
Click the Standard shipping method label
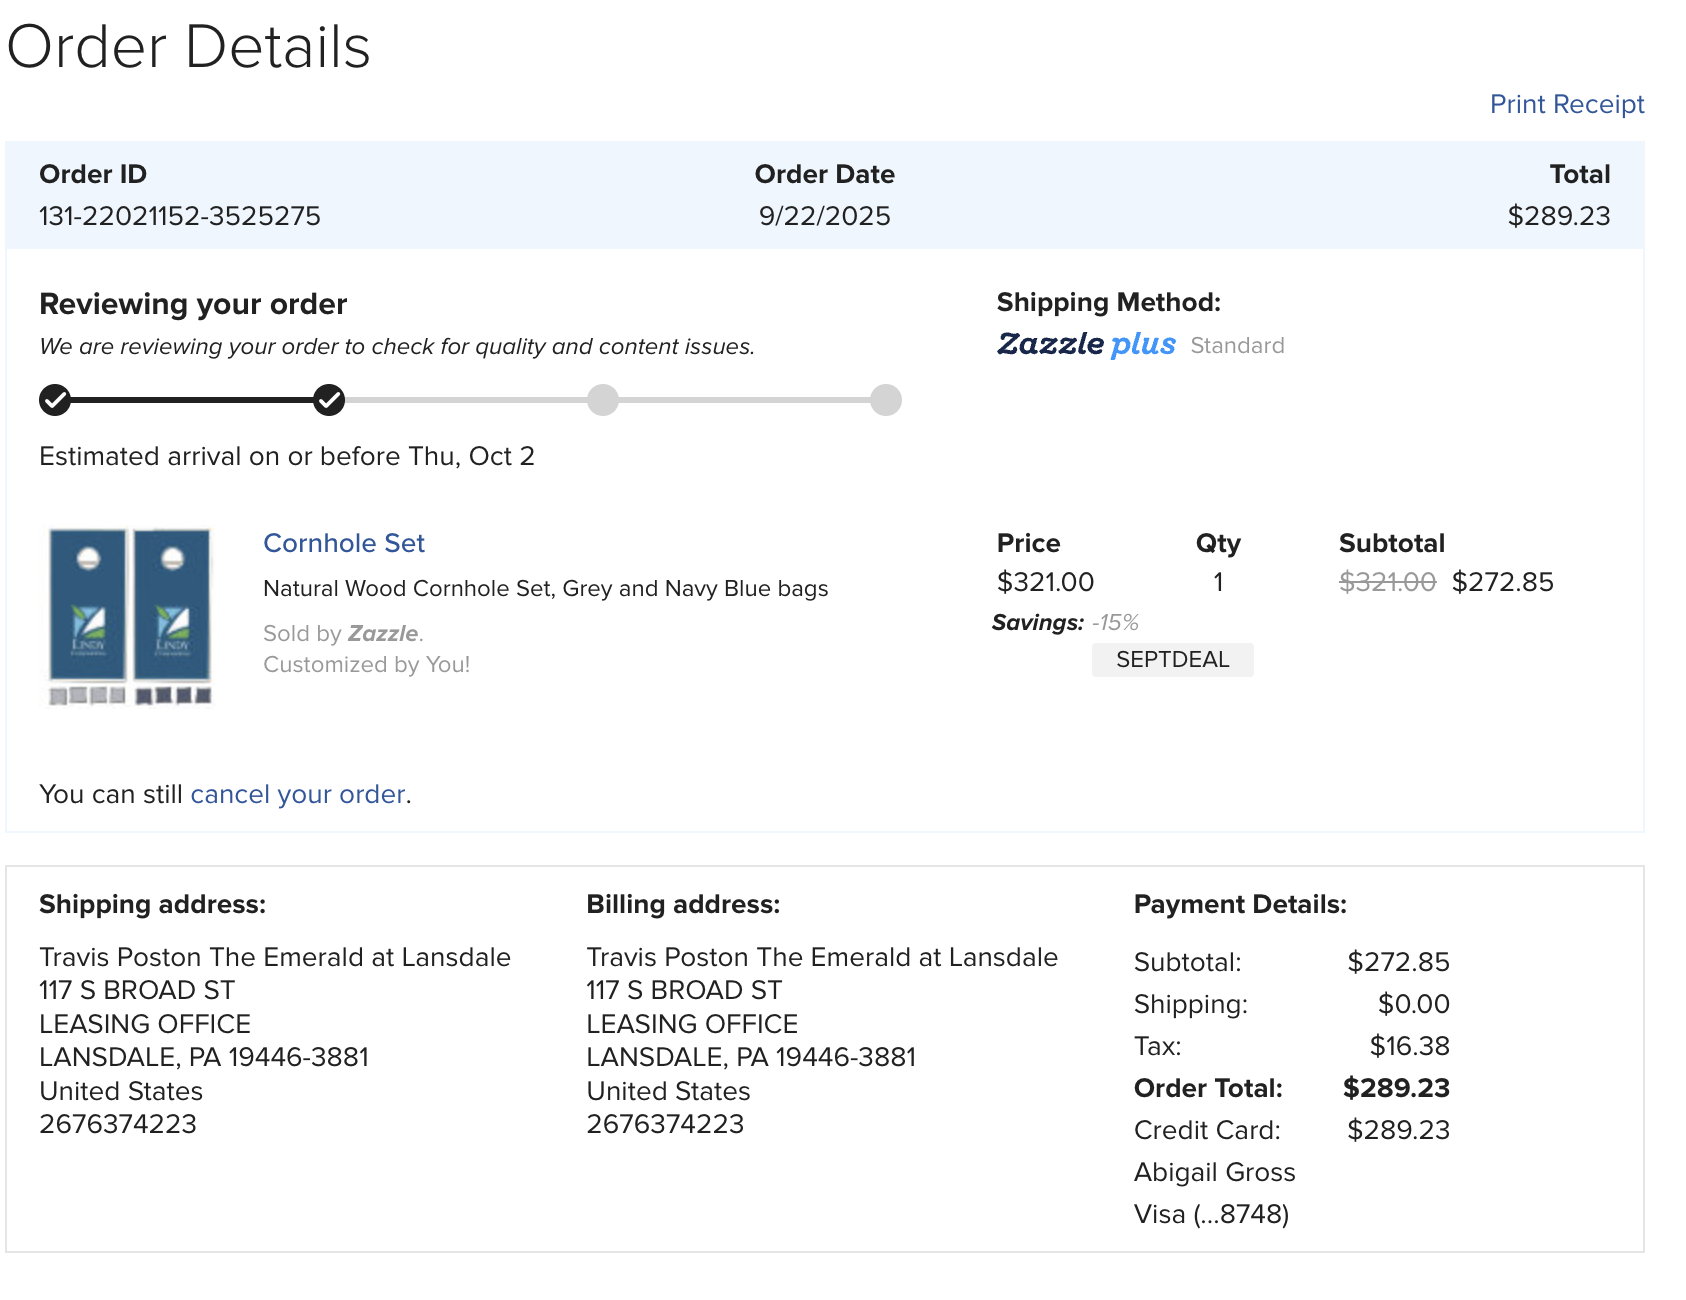pyautogui.click(x=1237, y=346)
